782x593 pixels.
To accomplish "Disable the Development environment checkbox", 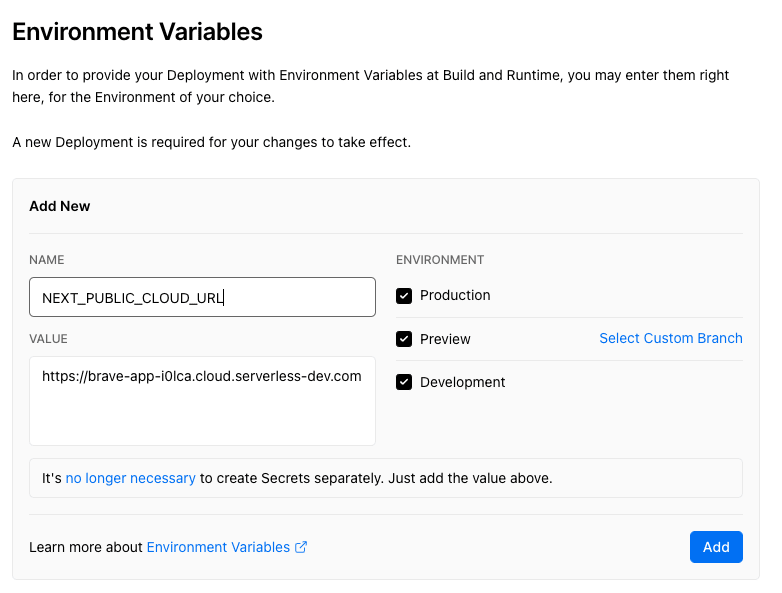I will tap(404, 382).
